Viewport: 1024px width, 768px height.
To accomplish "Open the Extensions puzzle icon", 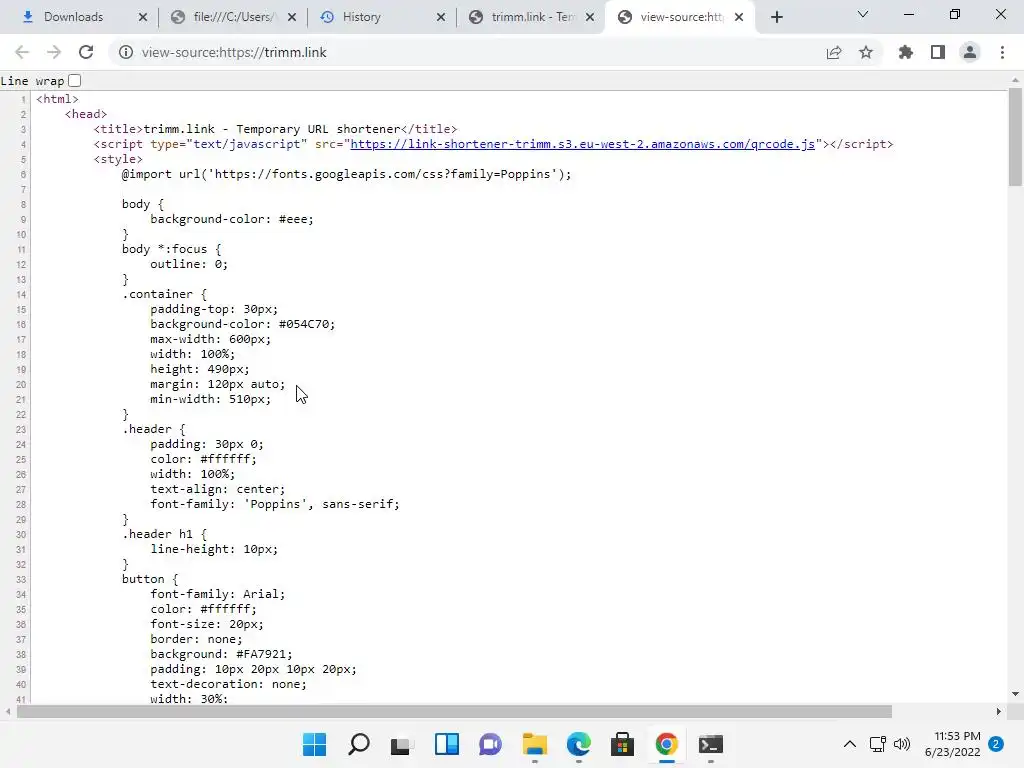I will click(x=906, y=52).
